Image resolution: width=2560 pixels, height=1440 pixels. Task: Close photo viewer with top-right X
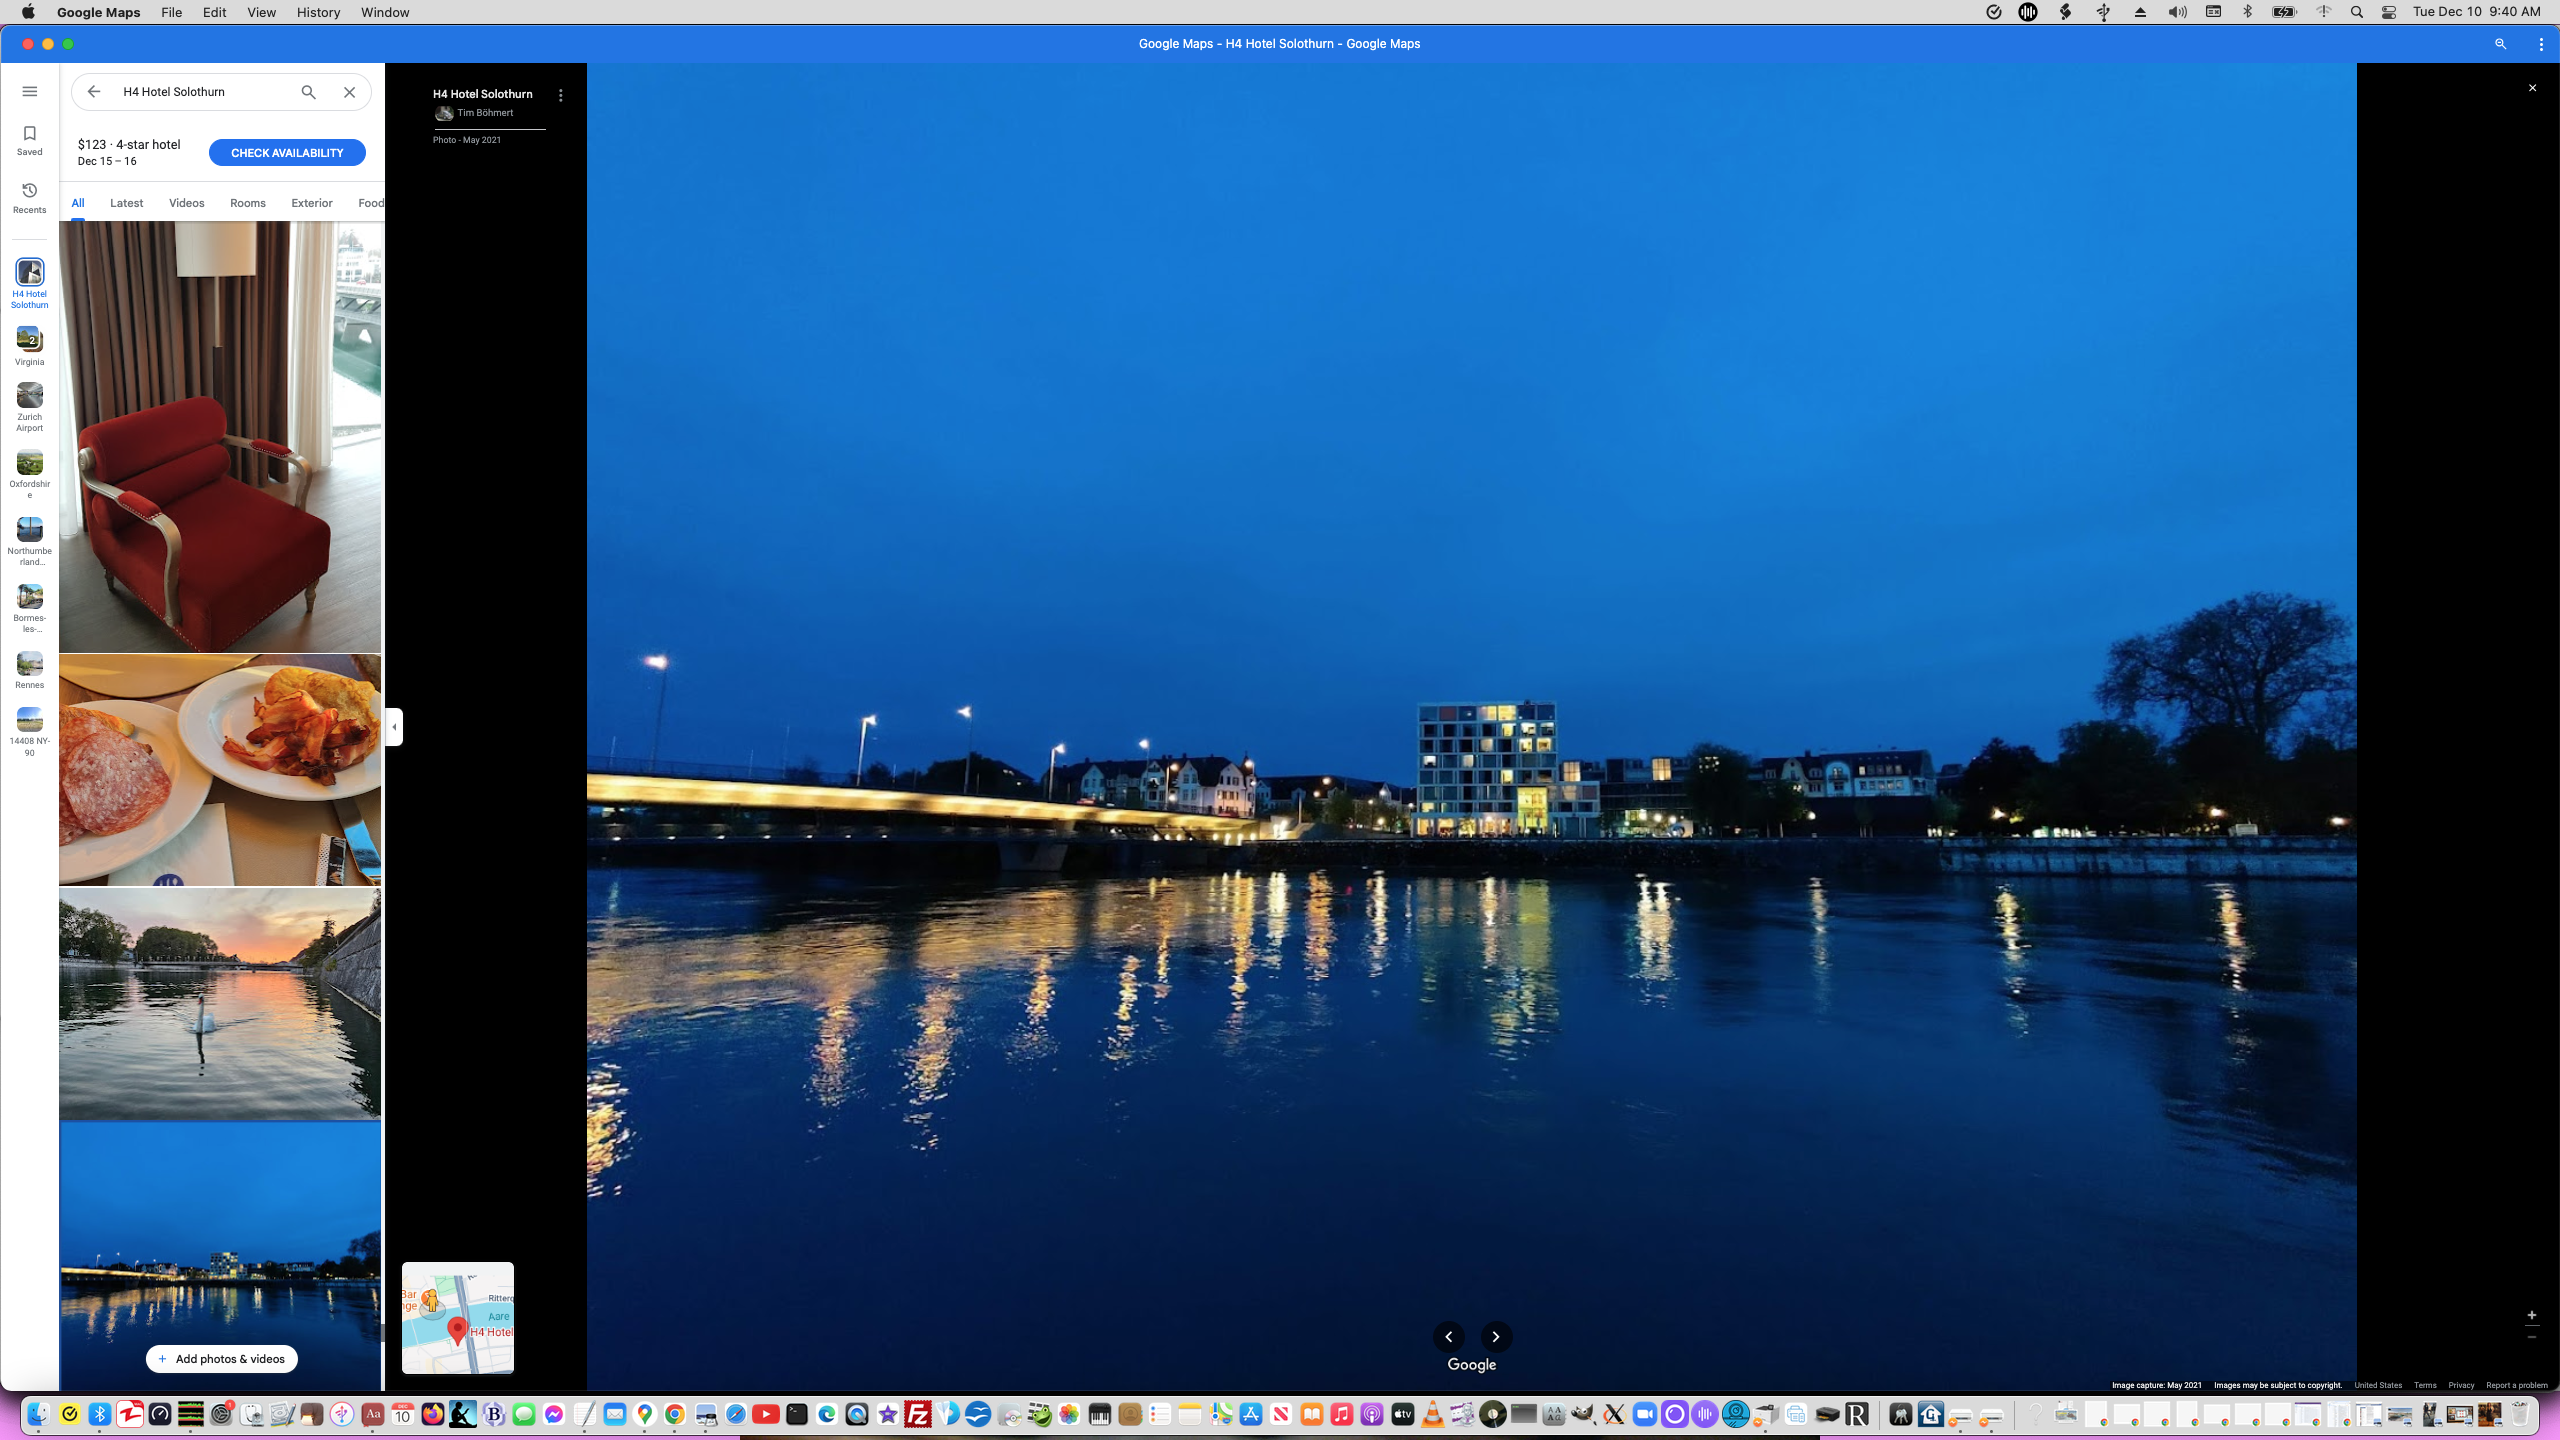pyautogui.click(x=2532, y=88)
